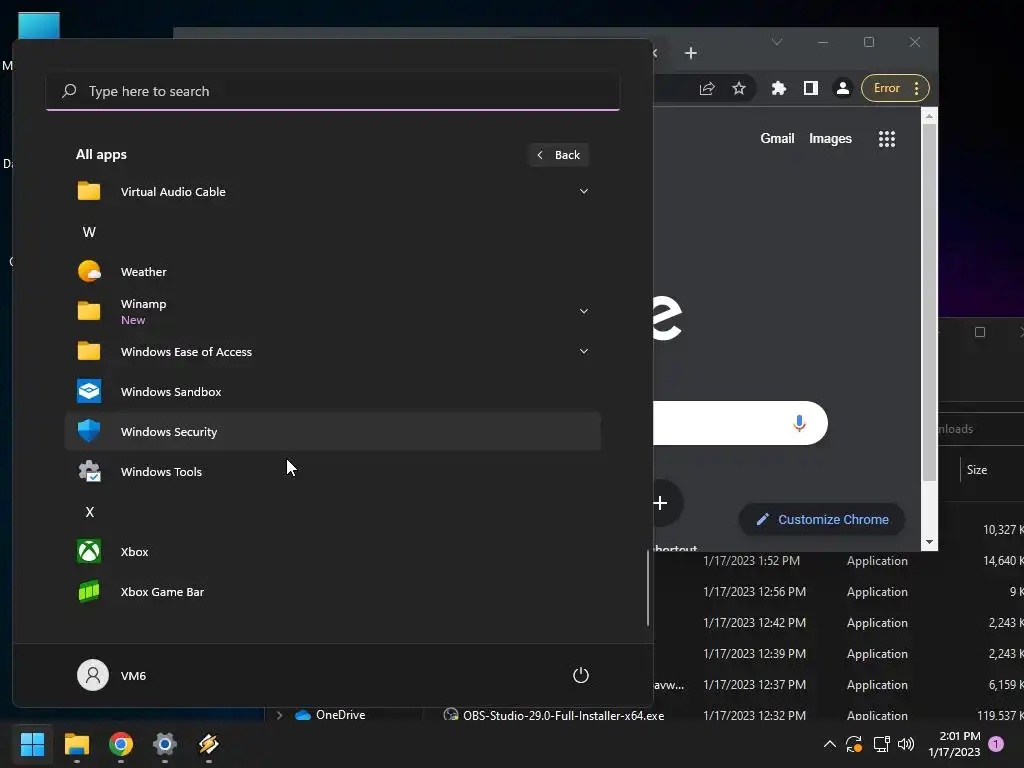Start voice search with the microphone

[799, 423]
